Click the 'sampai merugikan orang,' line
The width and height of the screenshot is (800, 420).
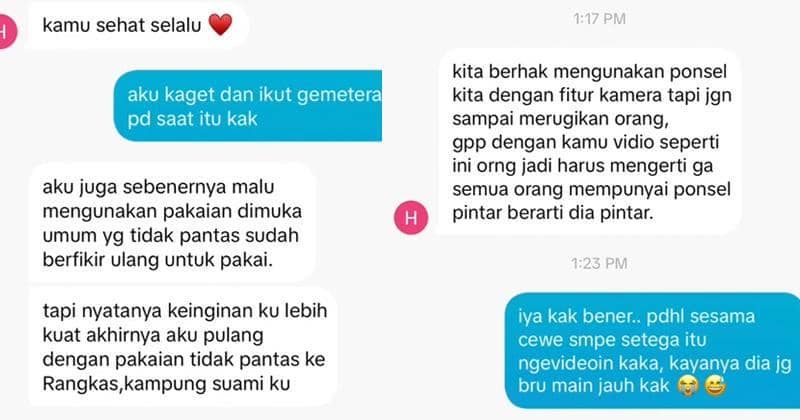pos(560,118)
